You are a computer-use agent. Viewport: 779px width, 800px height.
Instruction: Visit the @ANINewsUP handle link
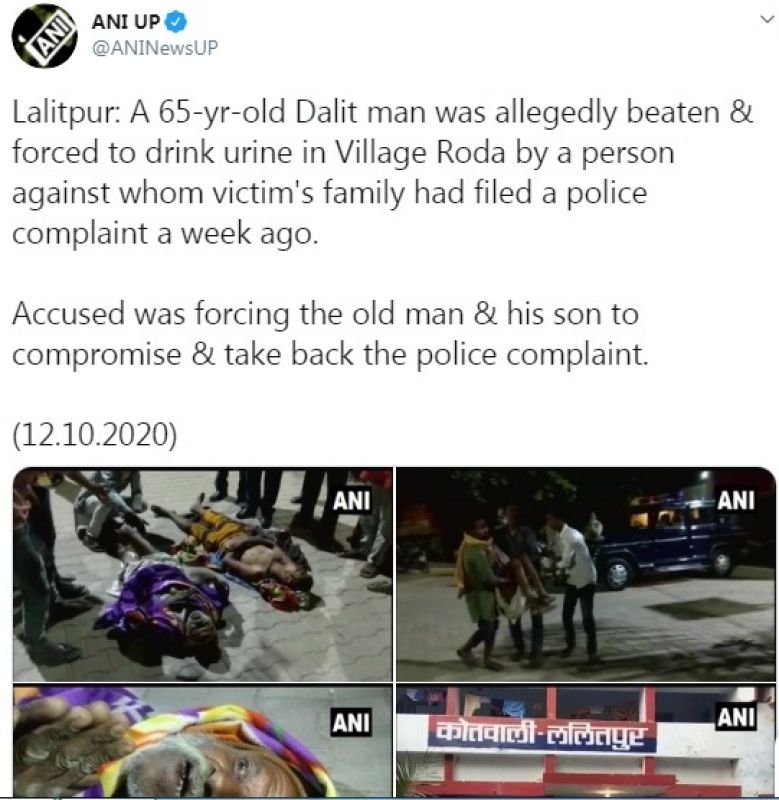click(155, 47)
